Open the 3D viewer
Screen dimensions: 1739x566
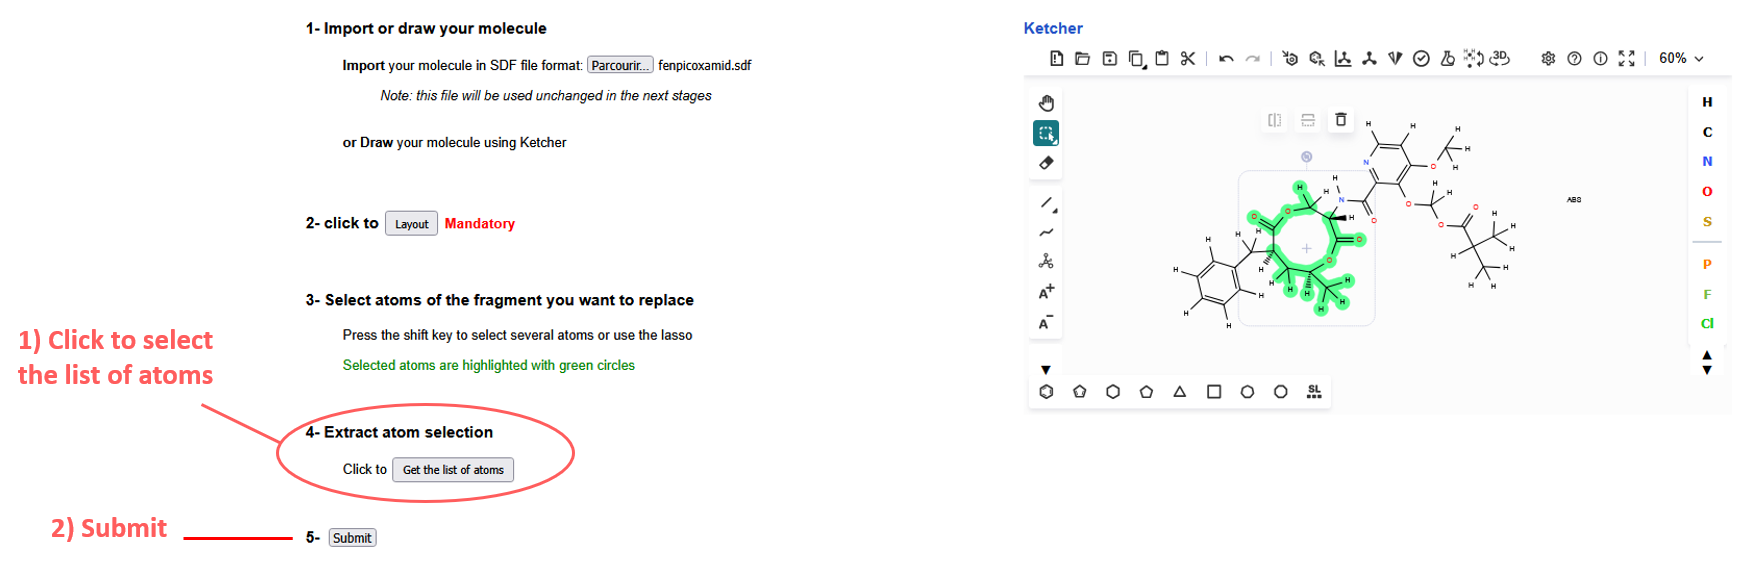tap(1499, 59)
